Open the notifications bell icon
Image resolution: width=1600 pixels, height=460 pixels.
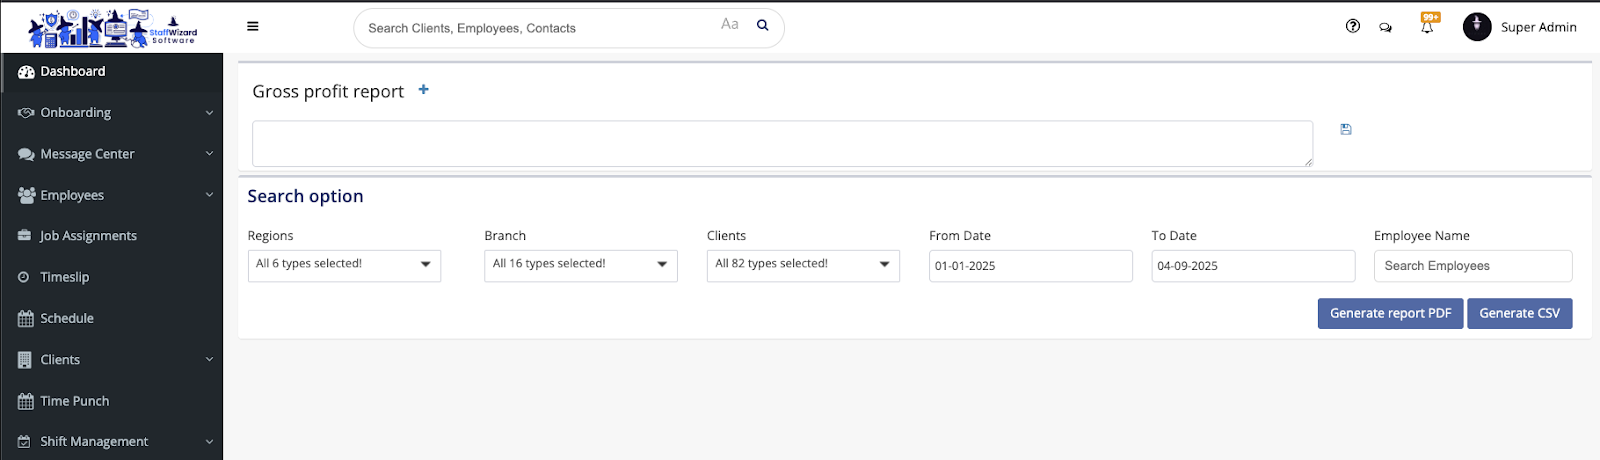pyautogui.click(x=1427, y=27)
